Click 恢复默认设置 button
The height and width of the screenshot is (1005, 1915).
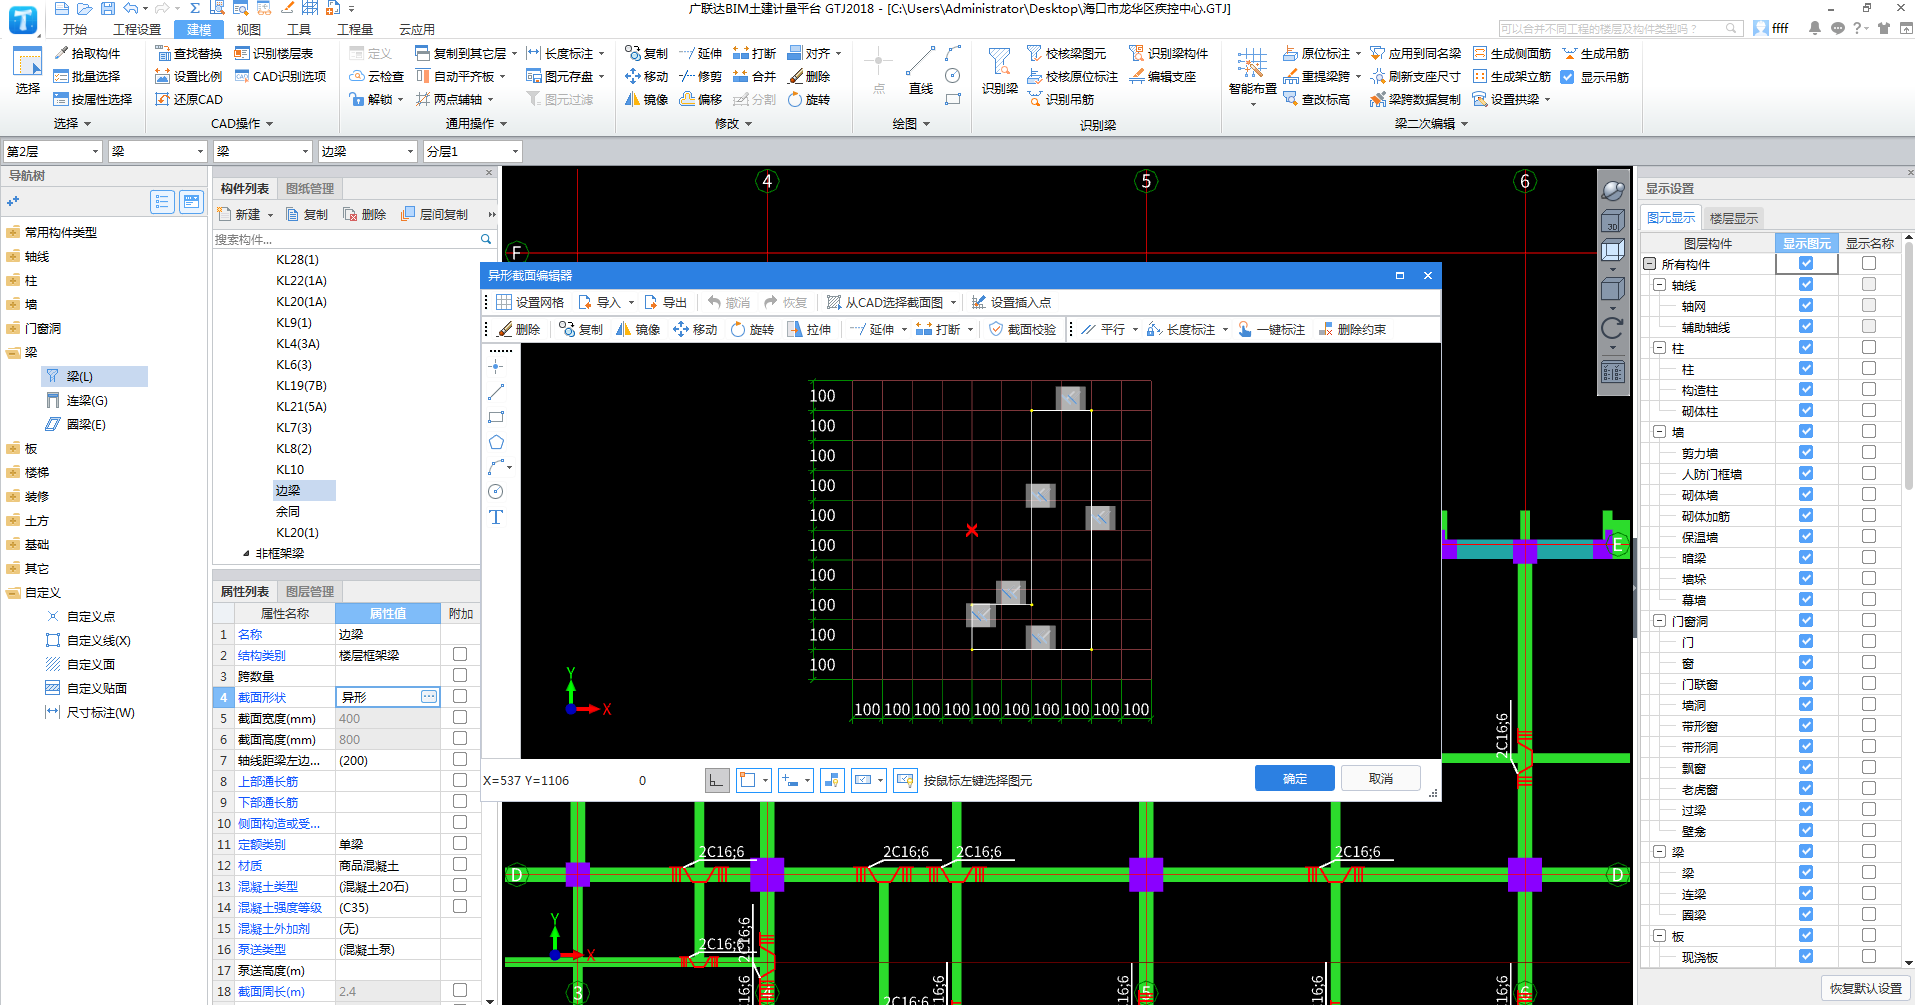click(1865, 988)
